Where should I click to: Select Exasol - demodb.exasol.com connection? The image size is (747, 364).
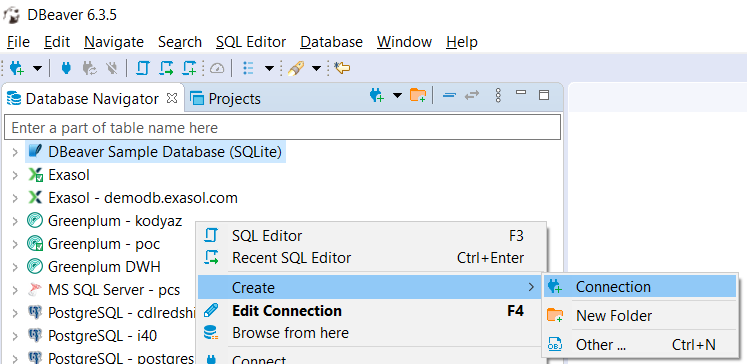tap(142, 198)
